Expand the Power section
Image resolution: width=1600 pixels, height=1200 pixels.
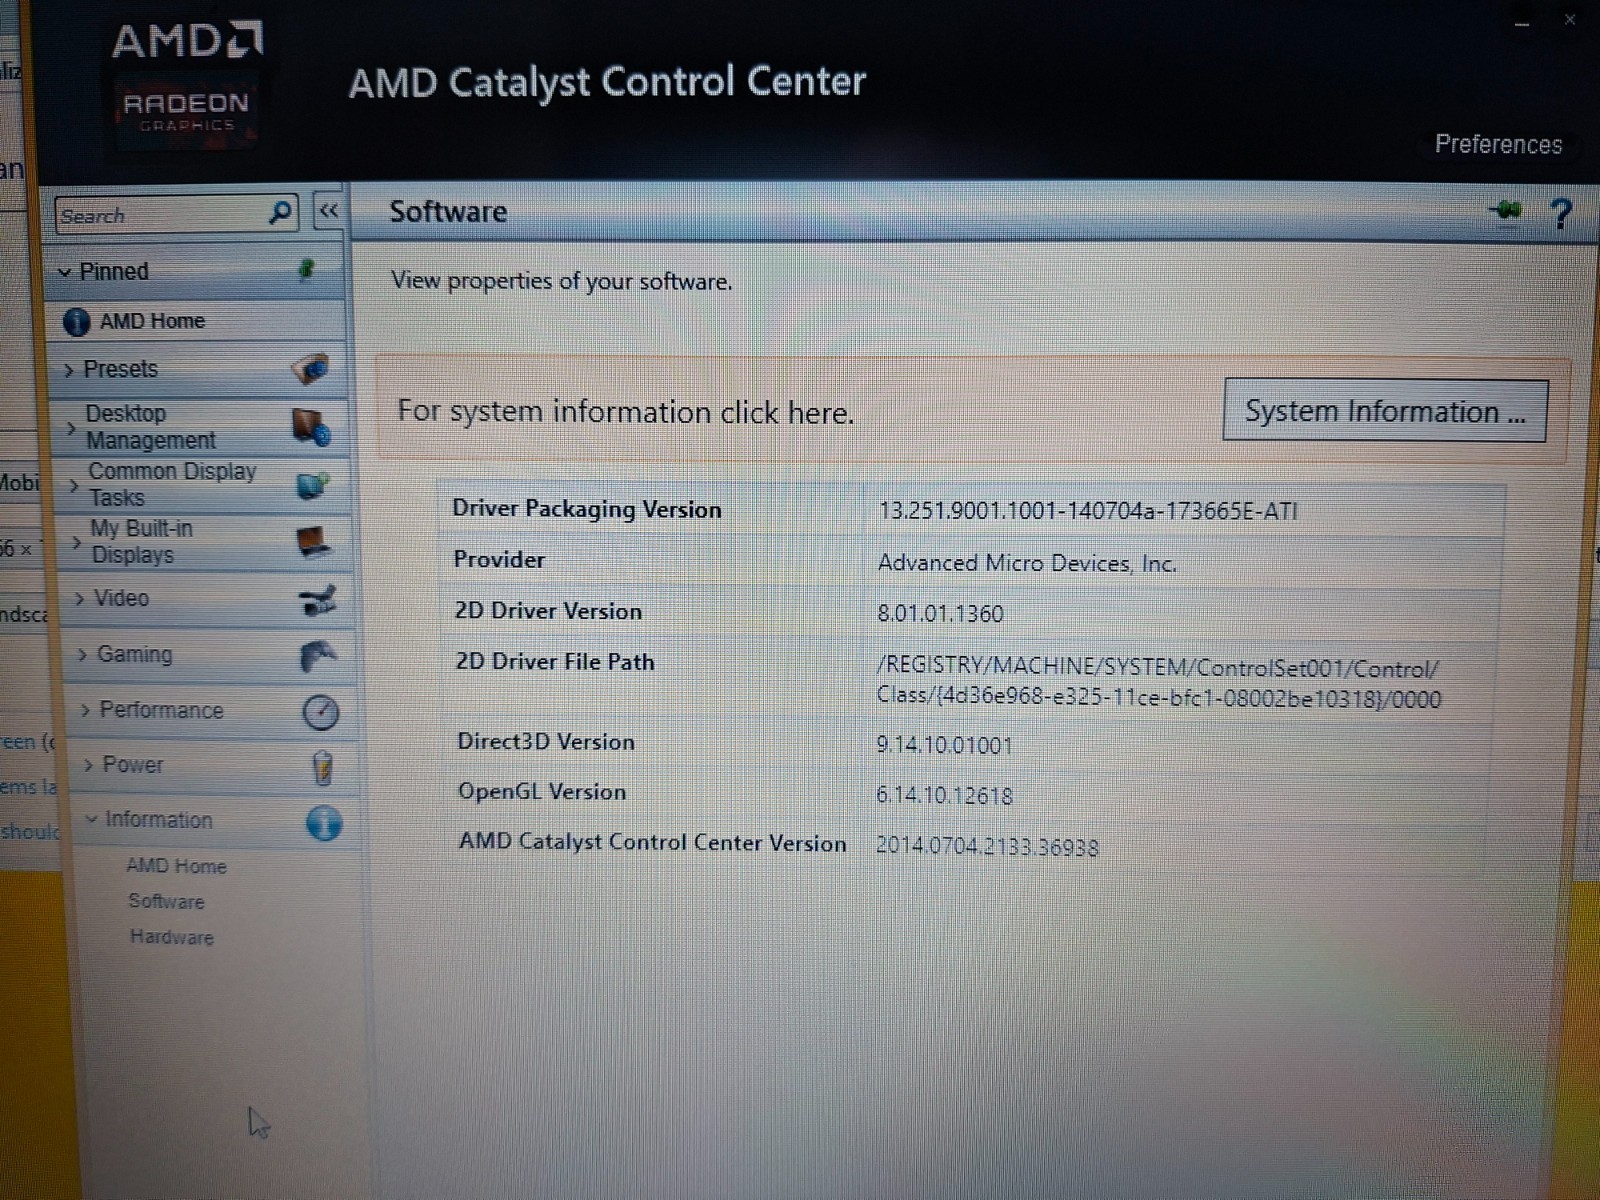click(x=89, y=766)
